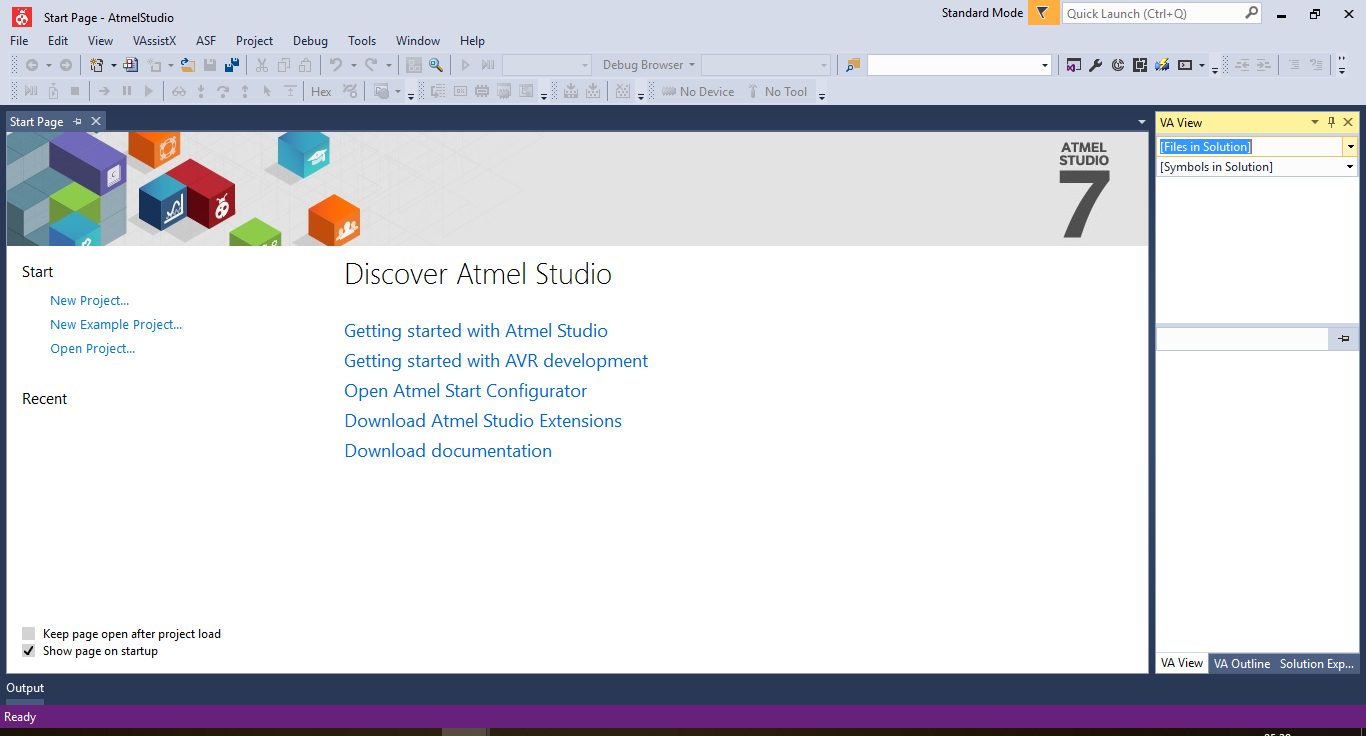Switch to the Solution Explorer tab
The height and width of the screenshot is (736, 1366).
click(x=1316, y=664)
